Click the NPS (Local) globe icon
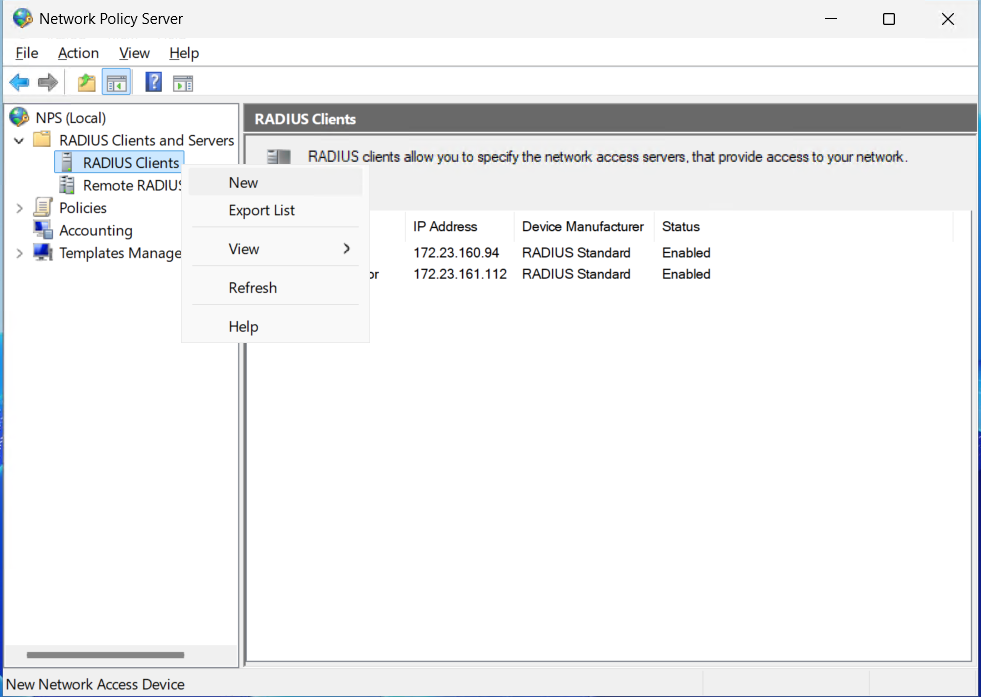Image resolution: width=981 pixels, height=697 pixels. click(x=19, y=117)
